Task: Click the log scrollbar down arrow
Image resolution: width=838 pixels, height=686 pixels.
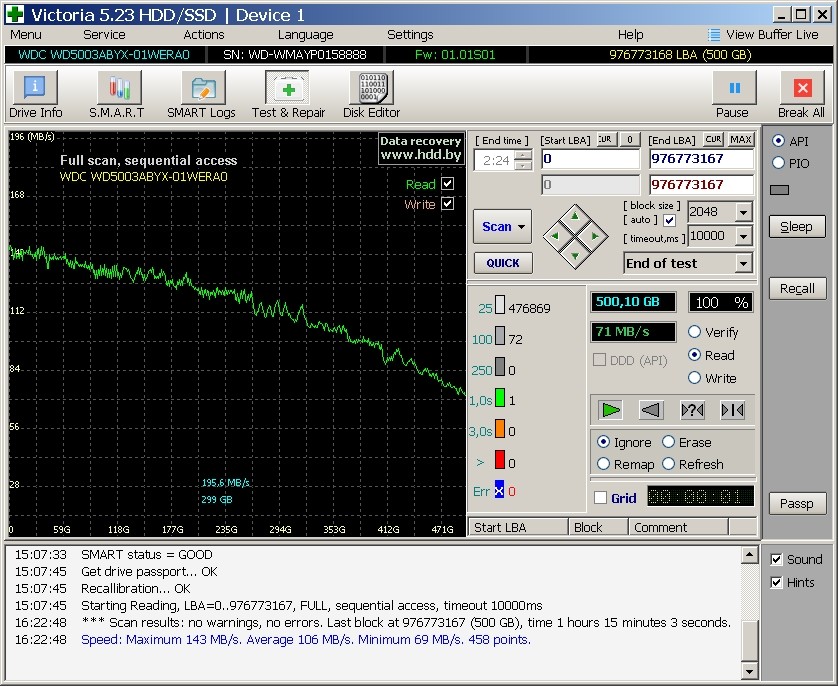Action: tap(749, 671)
